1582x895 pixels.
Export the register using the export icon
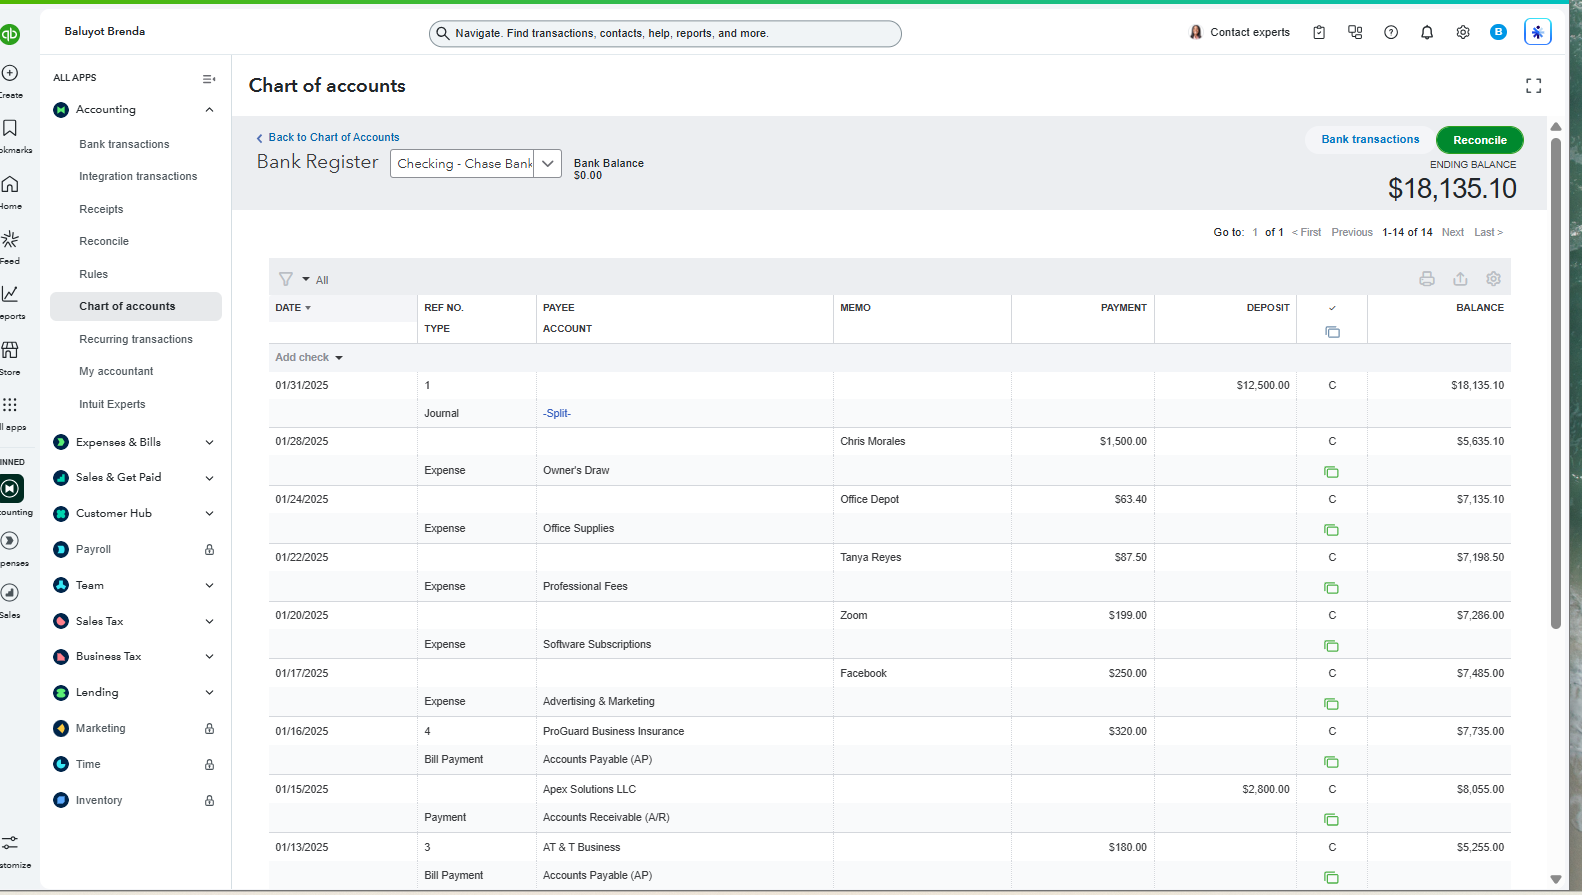pyautogui.click(x=1460, y=279)
